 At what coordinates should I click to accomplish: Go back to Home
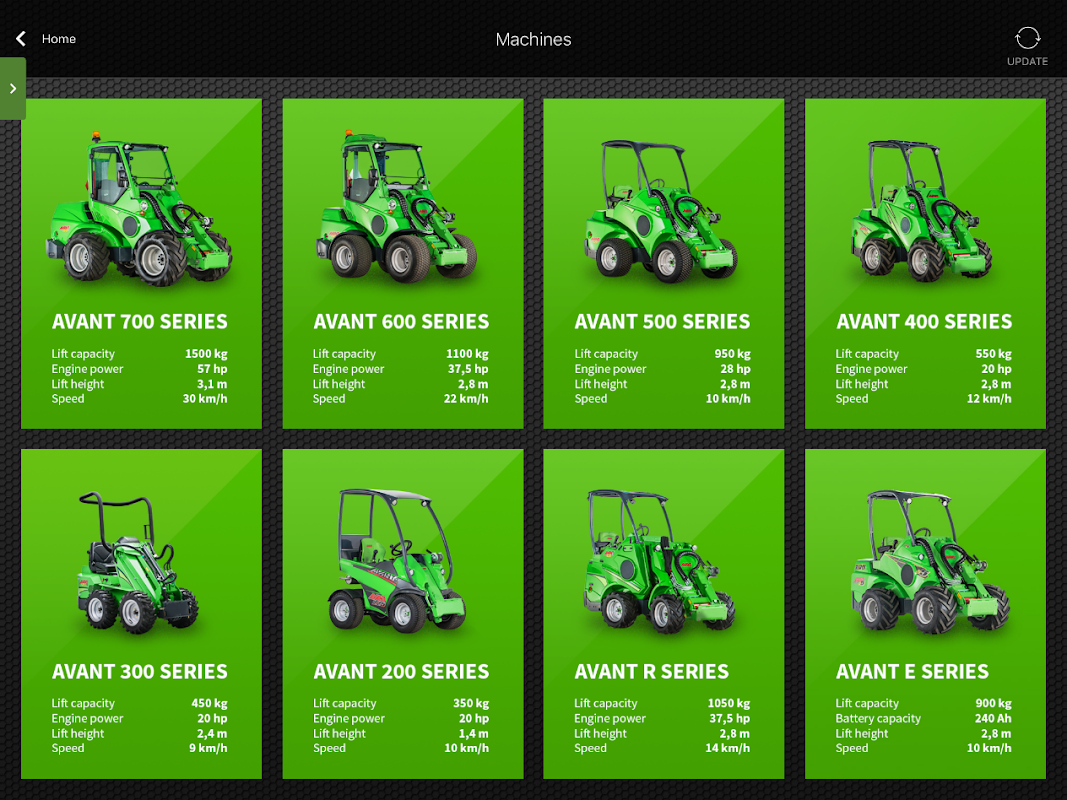coord(59,39)
